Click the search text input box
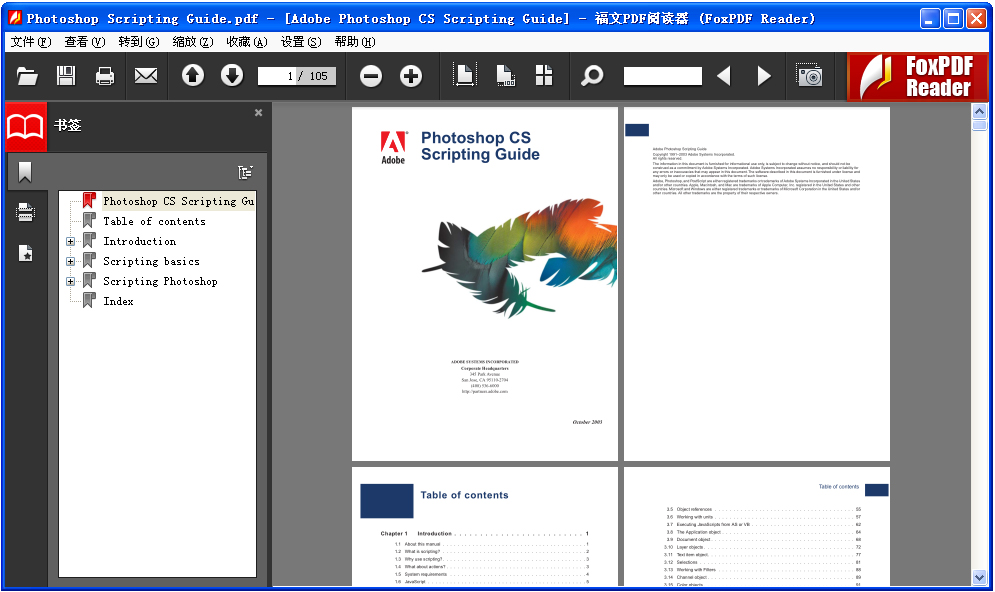This screenshot has width=995, height=592. 662,76
